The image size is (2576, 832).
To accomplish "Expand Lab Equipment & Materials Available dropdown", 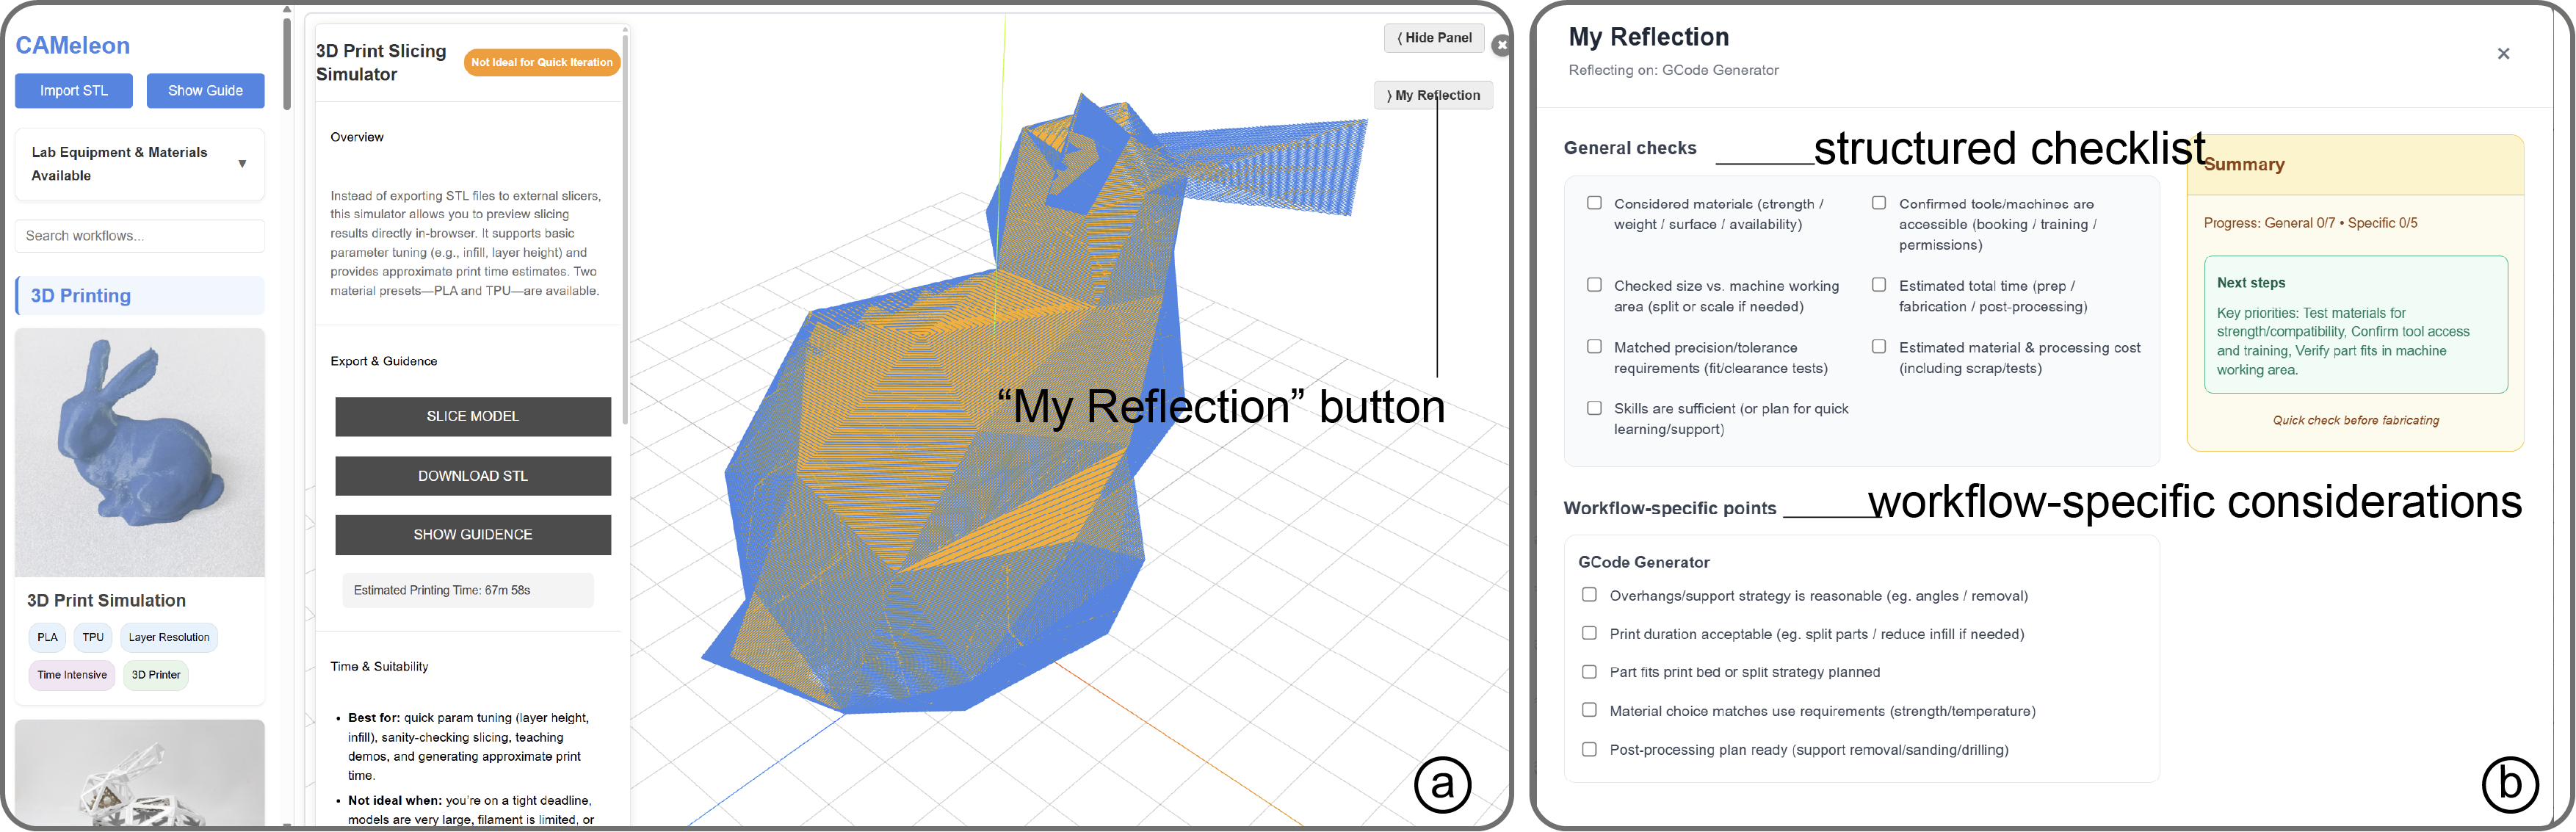I will [242, 164].
